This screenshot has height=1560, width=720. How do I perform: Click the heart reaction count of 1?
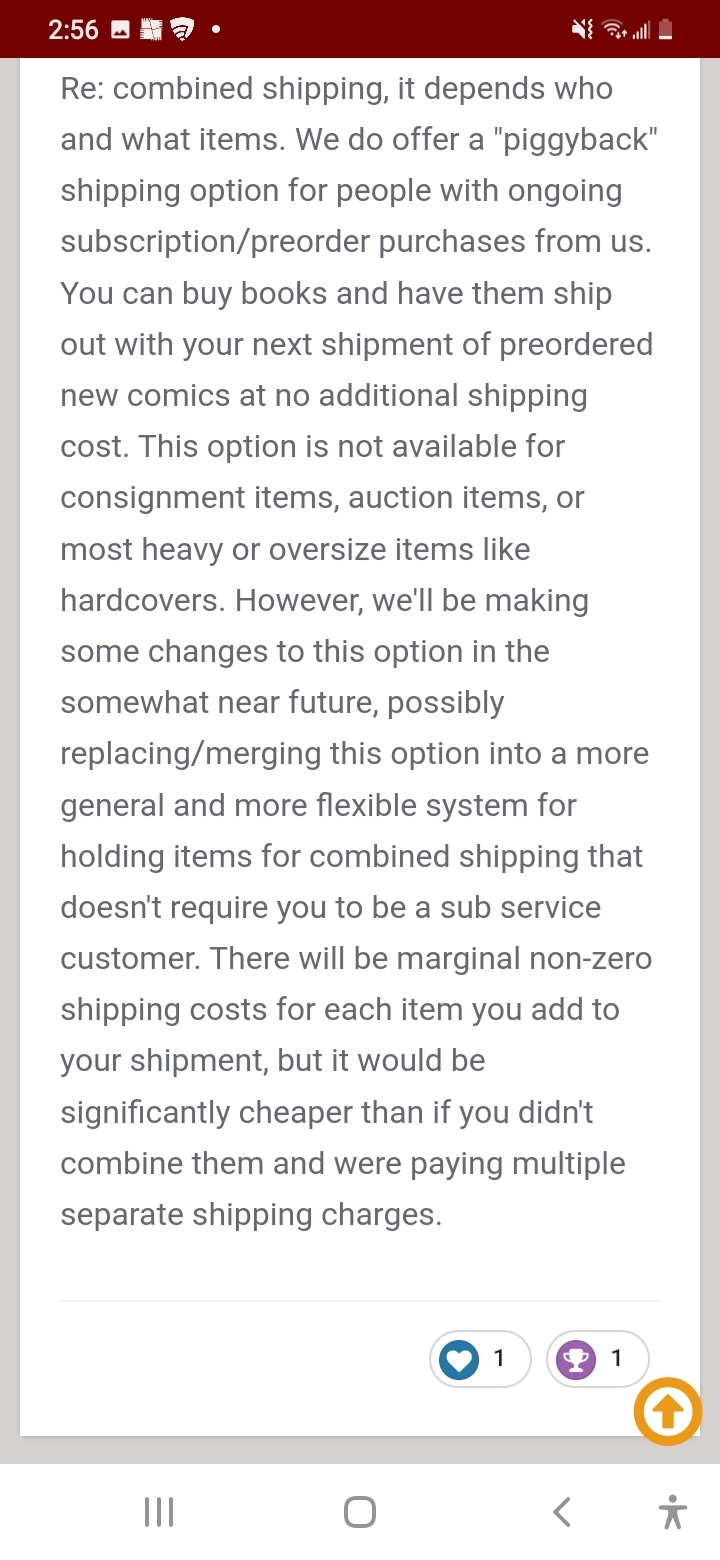click(x=499, y=1358)
